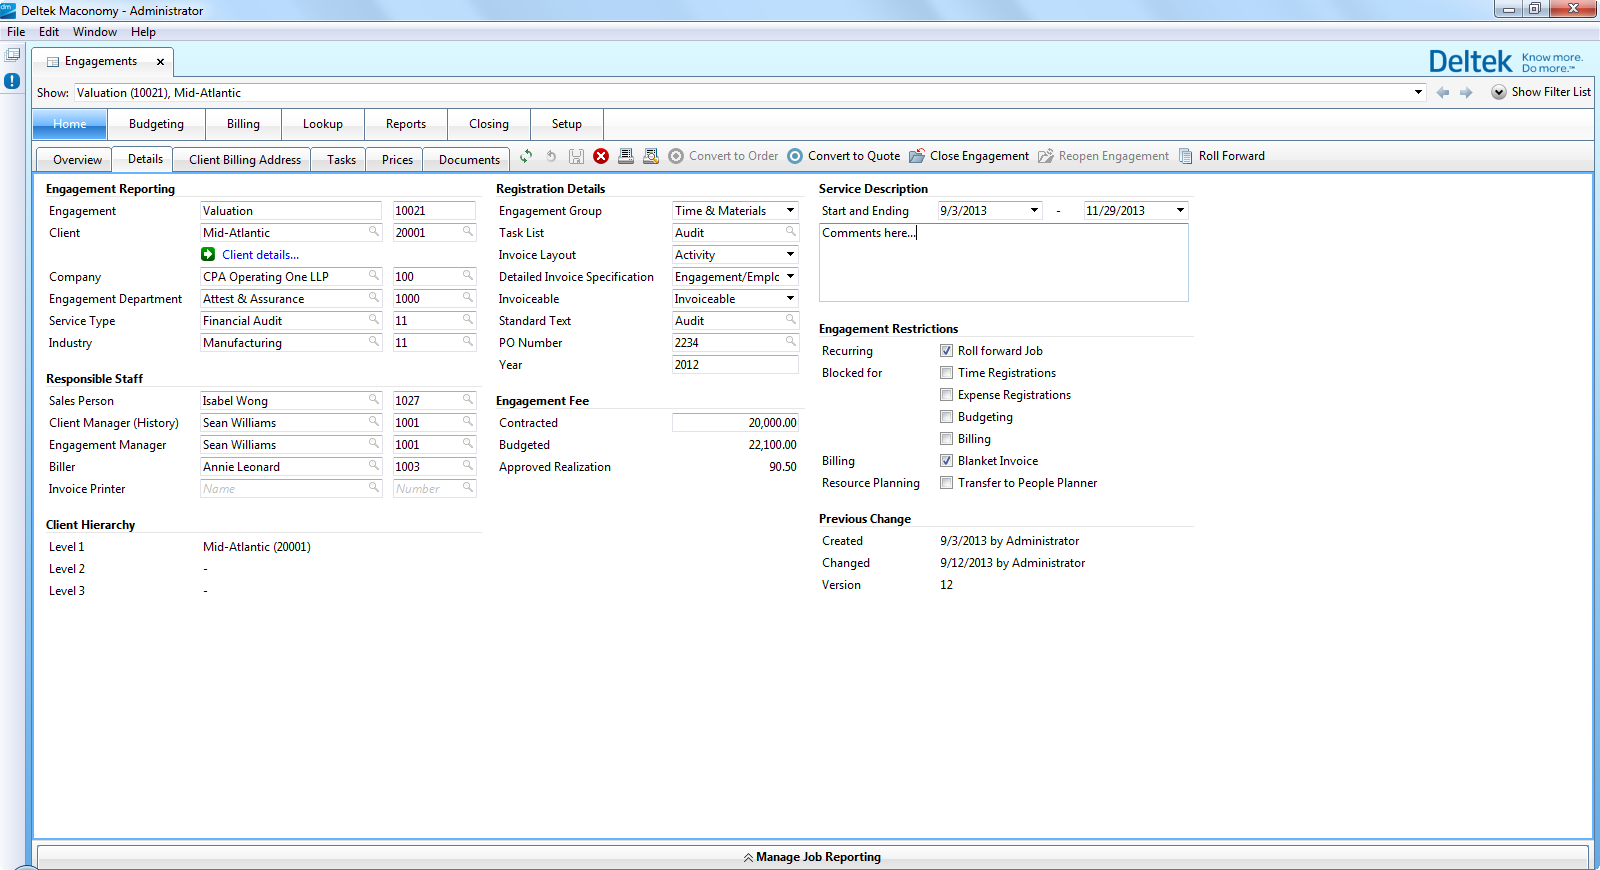Image resolution: width=1600 pixels, height=870 pixels.
Task: Open the Engagement Group dropdown
Action: (x=790, y=211)
